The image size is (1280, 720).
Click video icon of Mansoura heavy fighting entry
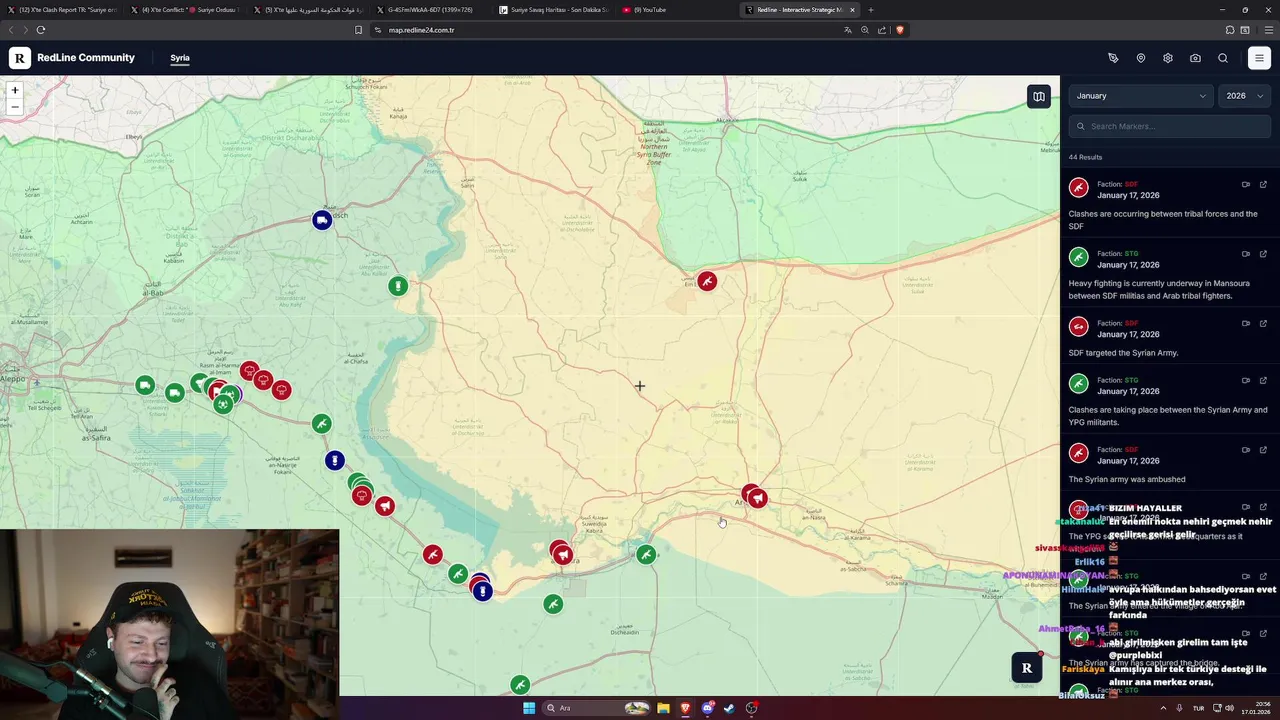point(1246,254)
